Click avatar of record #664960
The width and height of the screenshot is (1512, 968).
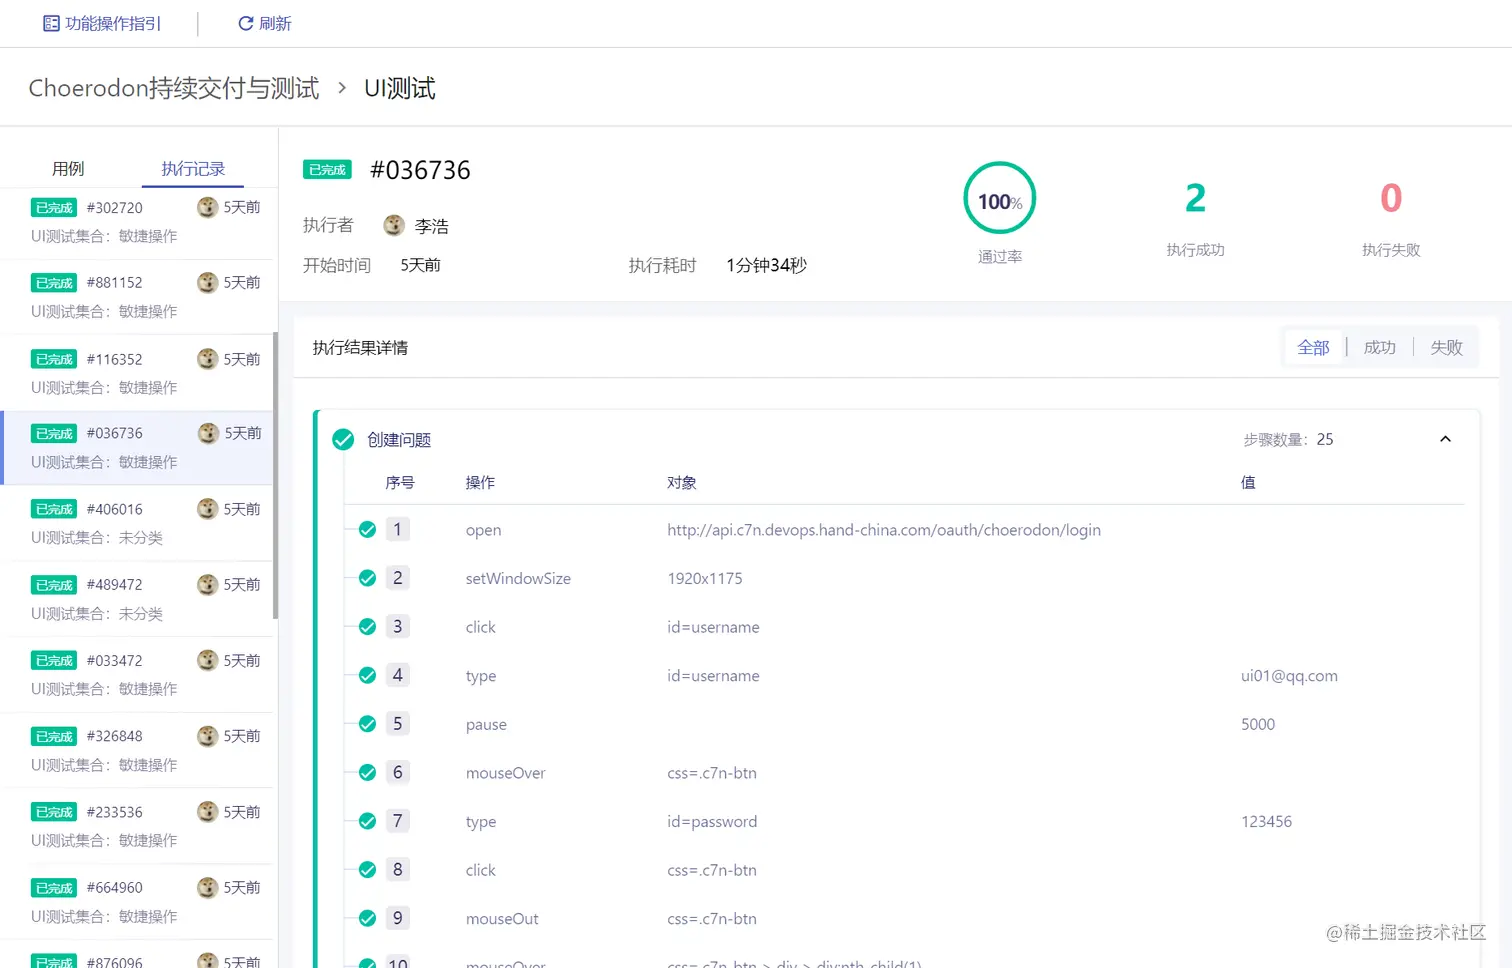click(x=207, y=887)
